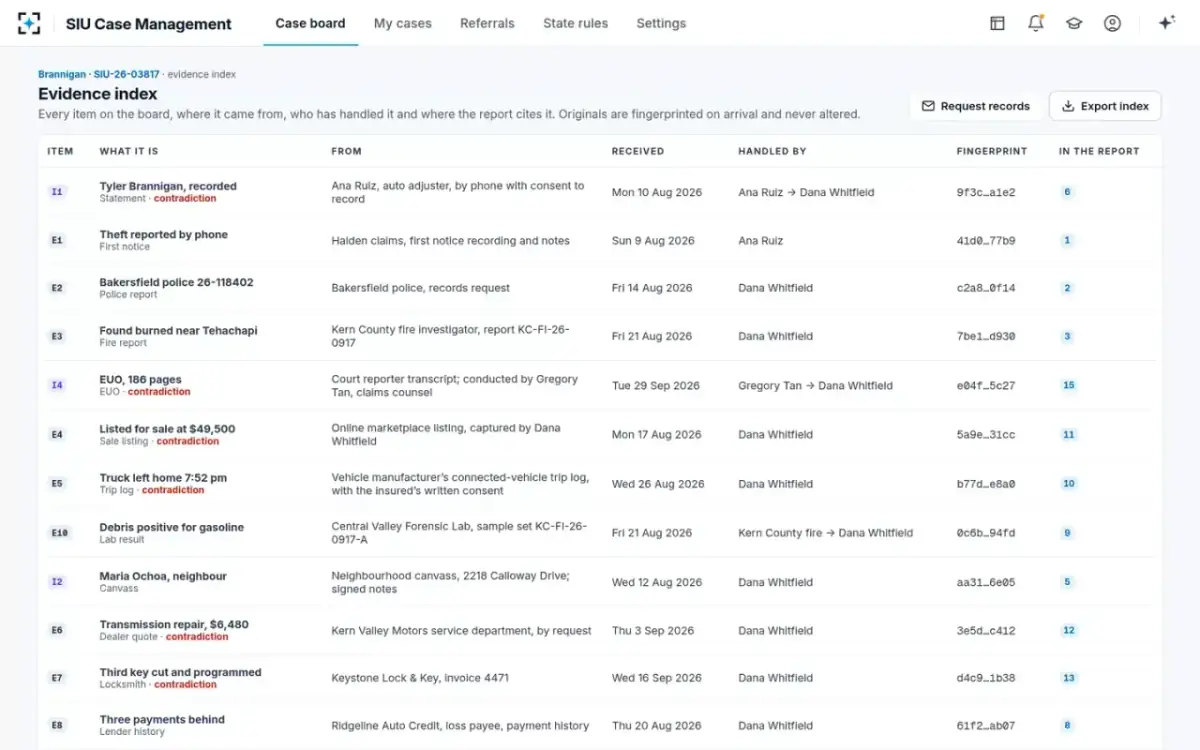Click the Export index button
The height and width of the screenshot is (750, 1200).
click(1105, 106)
